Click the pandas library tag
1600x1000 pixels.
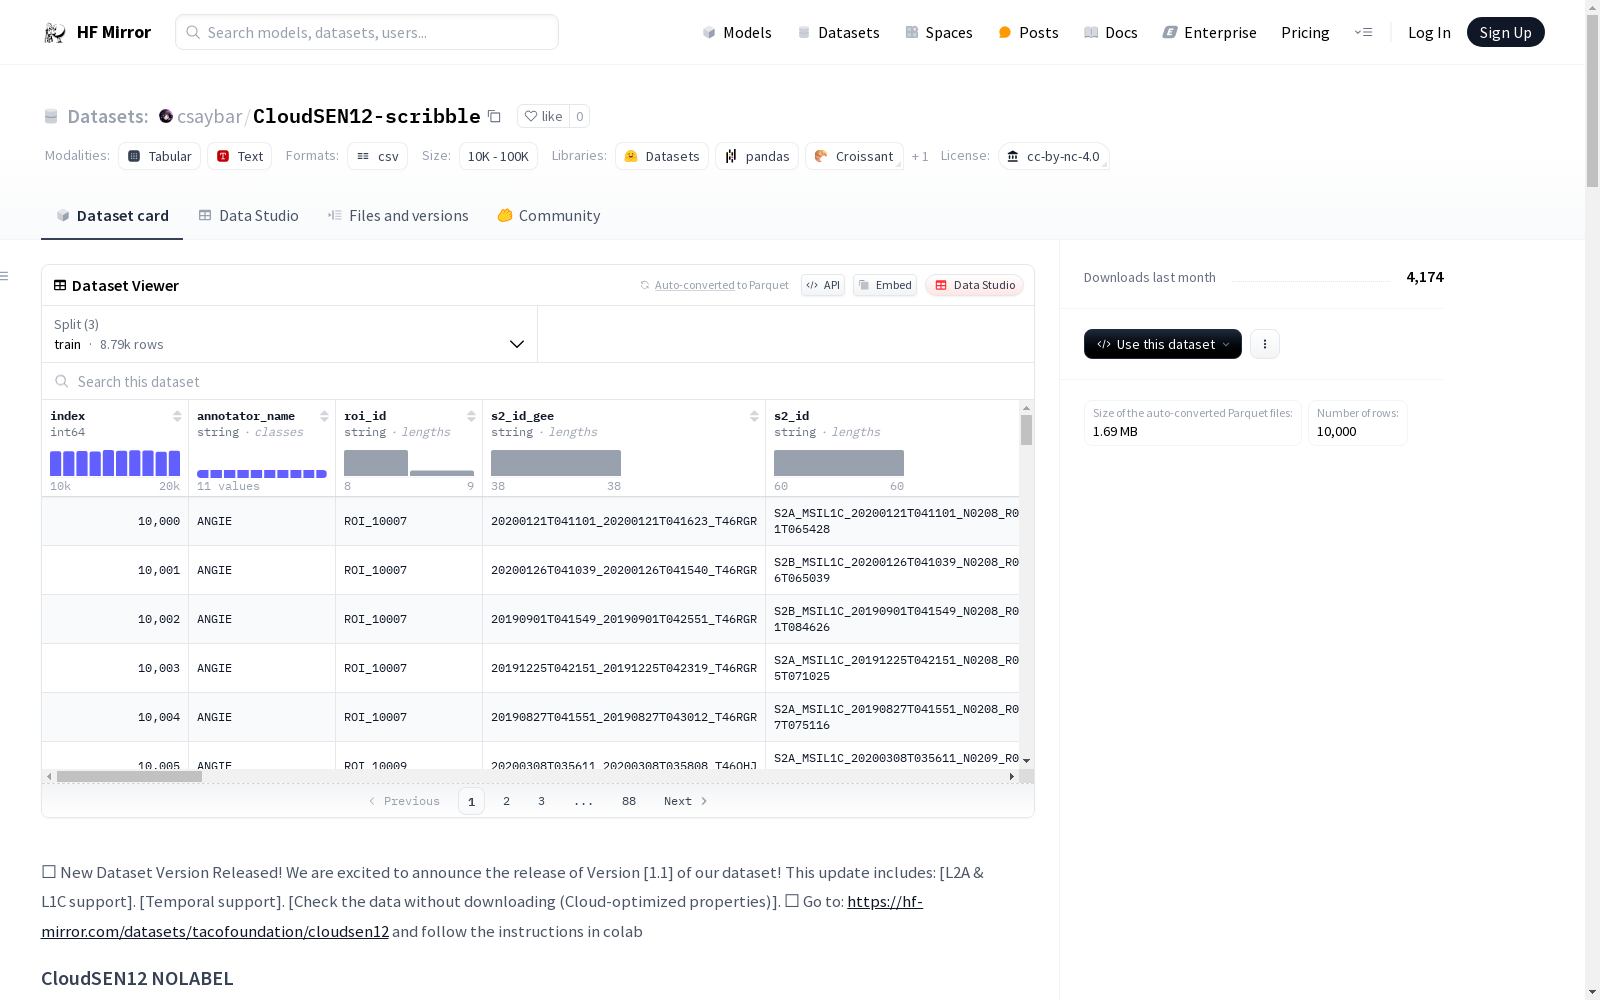click(756, 156)
